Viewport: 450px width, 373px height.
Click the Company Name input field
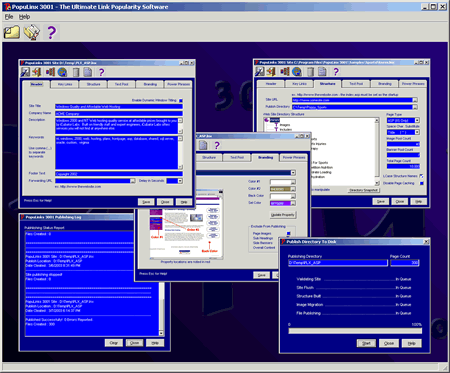(119, 114)
